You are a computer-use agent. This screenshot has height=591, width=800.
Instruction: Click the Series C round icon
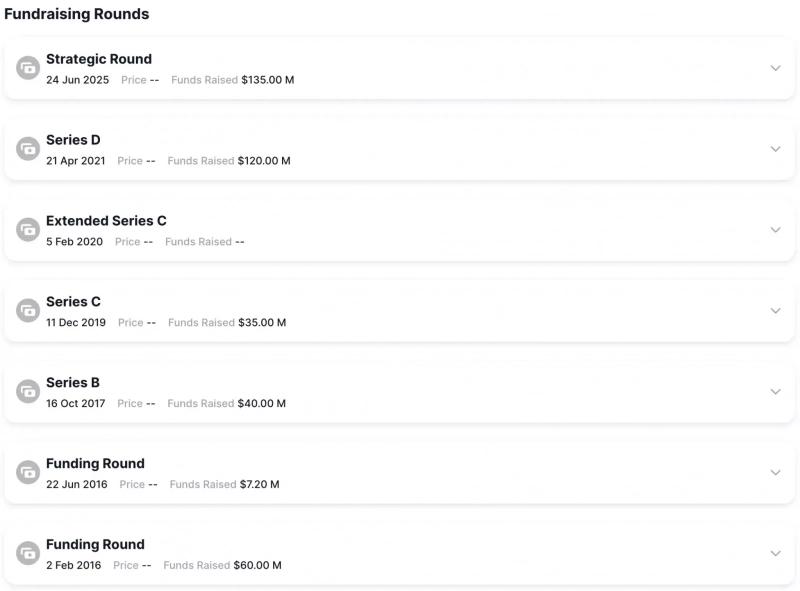(28, 310)
